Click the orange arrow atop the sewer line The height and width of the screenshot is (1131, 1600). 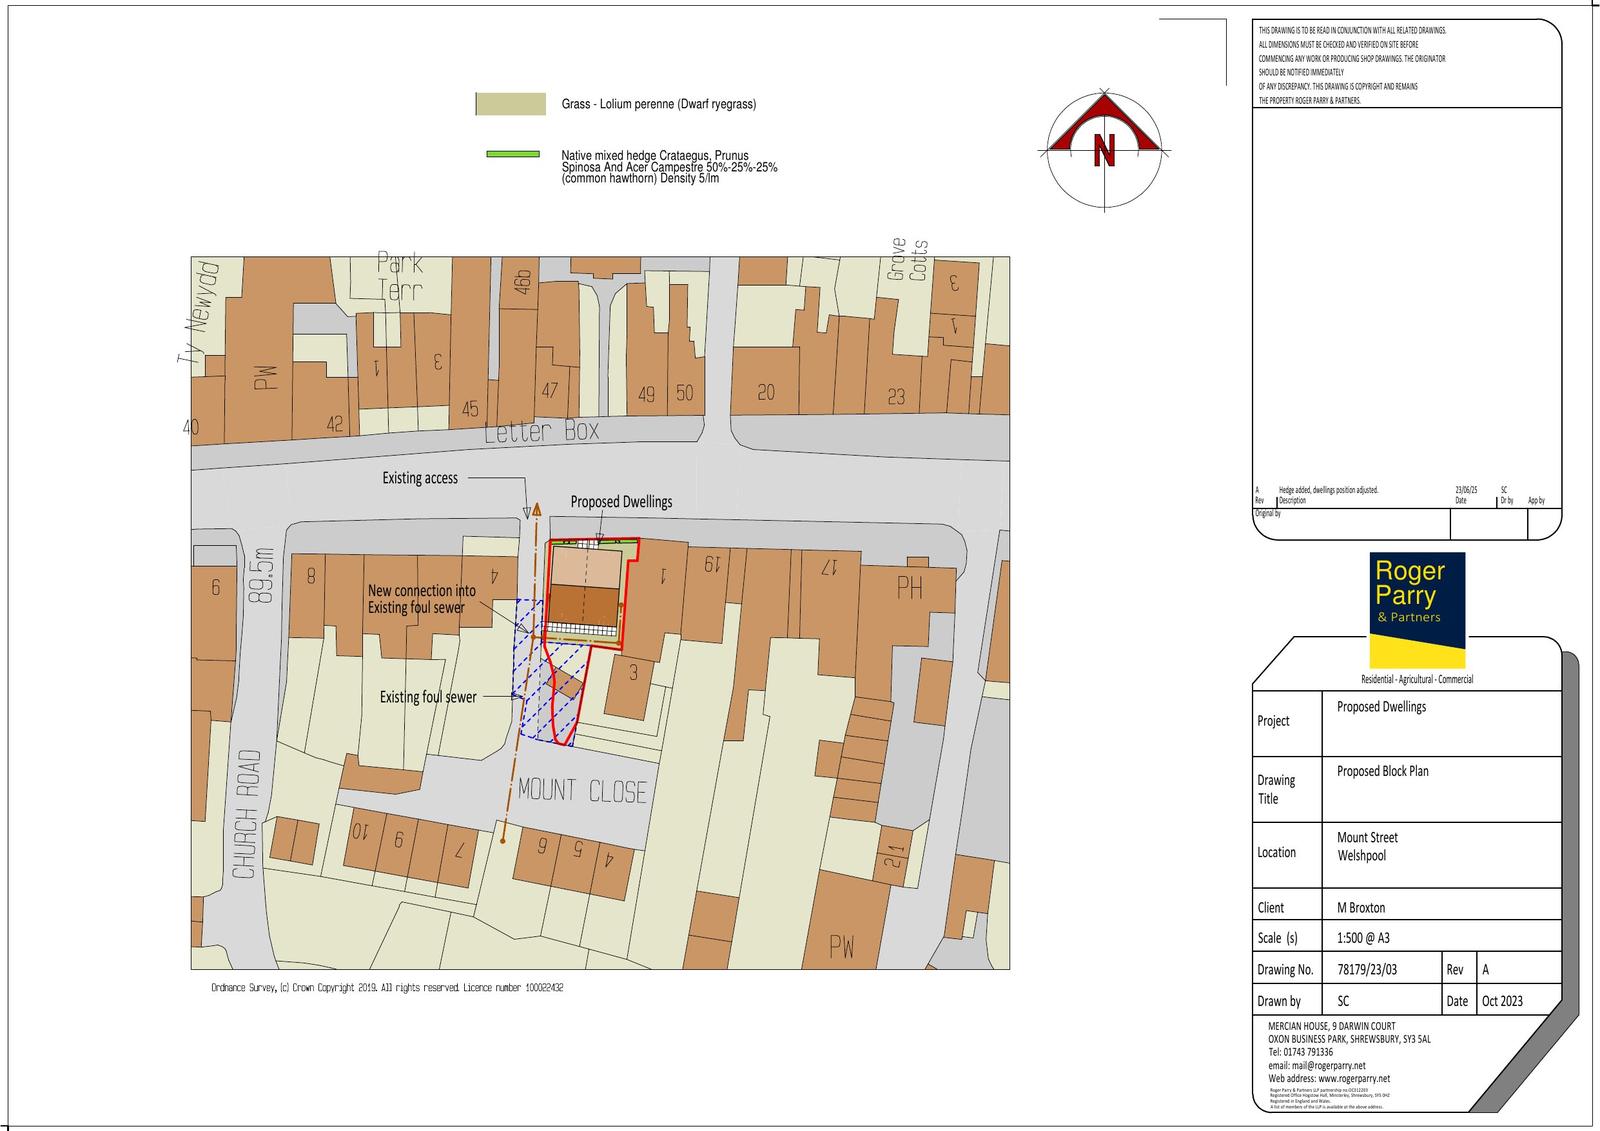(x=537, y=508)
